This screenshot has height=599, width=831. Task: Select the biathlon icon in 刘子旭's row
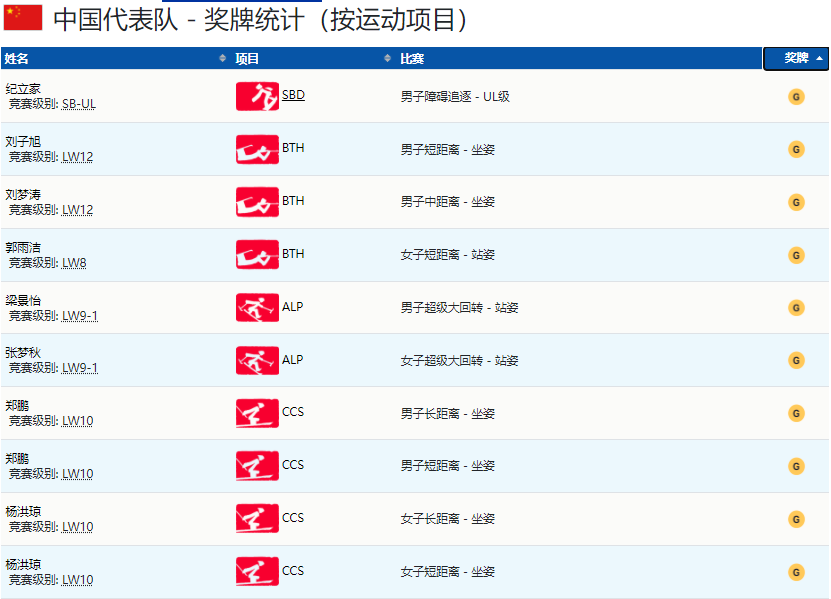point(257,148)
